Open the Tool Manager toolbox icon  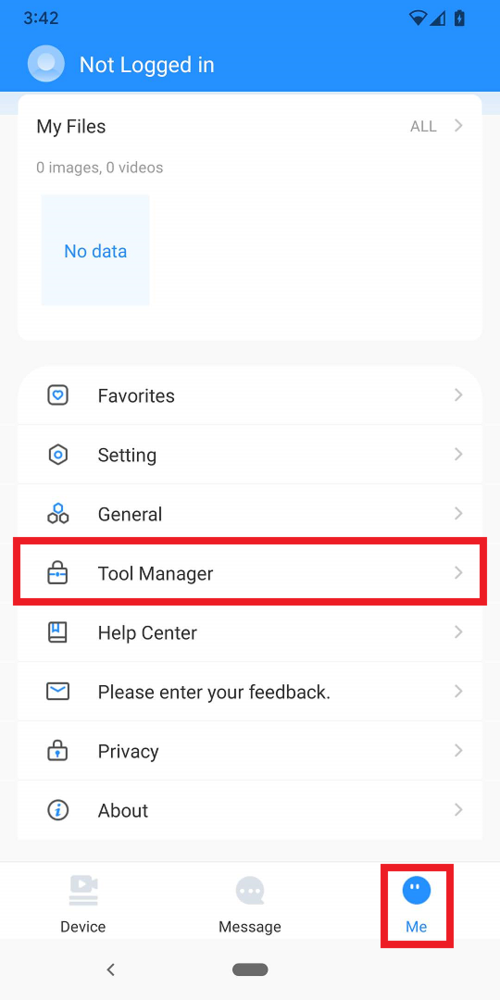point(58,573)
